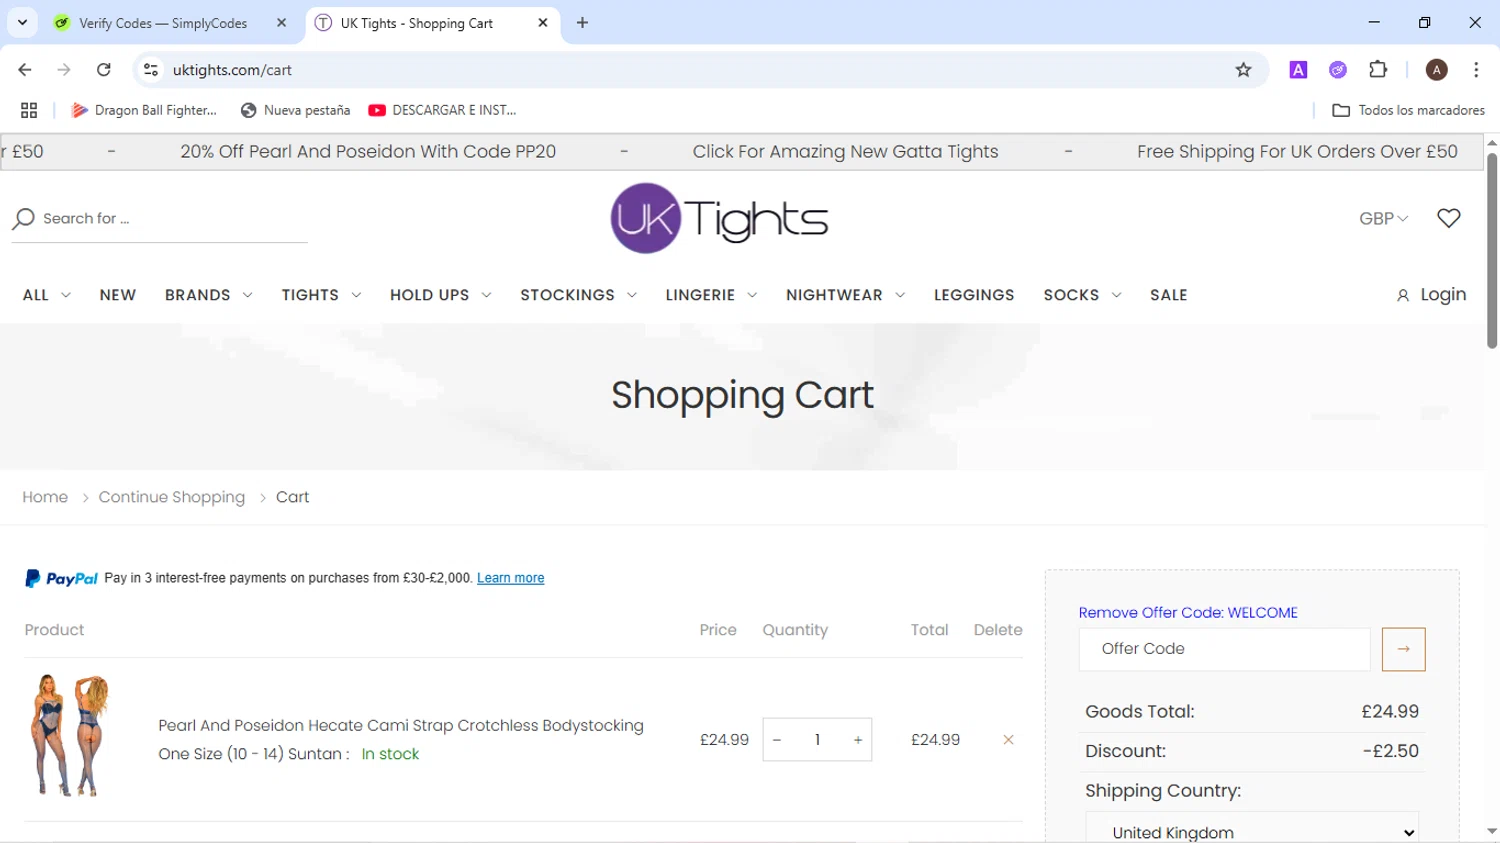The image size is (1500, 843).
Task: Focus the Offer Code input field
Action: click(1225, 649)
